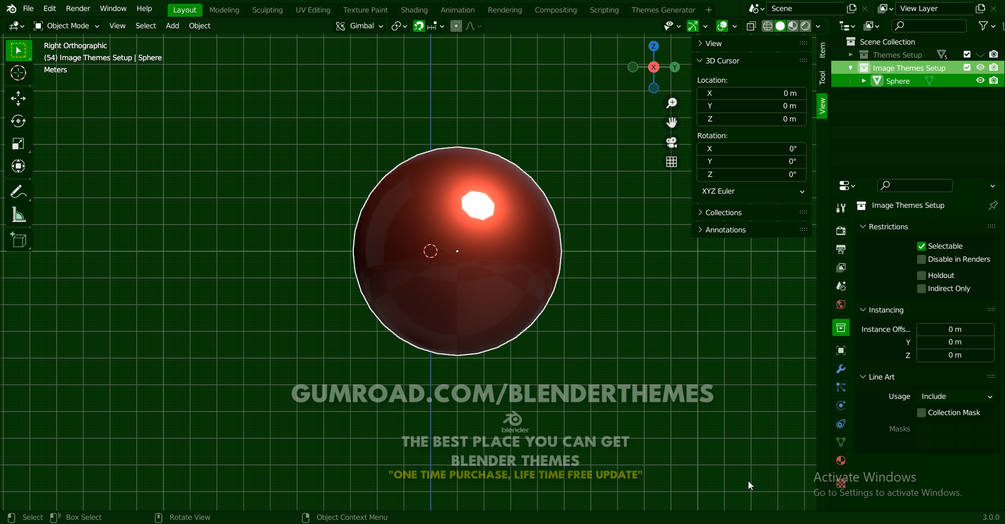This screenshot has width=1005, height=524.
Task: Open the Object Constraints tab icon
Action: coord(841,423)
